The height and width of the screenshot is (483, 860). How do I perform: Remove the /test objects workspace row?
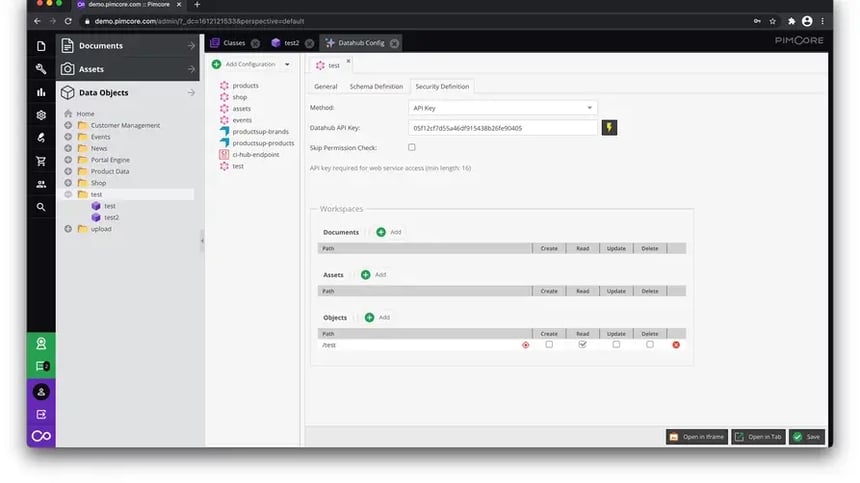(x=676, y=345)
